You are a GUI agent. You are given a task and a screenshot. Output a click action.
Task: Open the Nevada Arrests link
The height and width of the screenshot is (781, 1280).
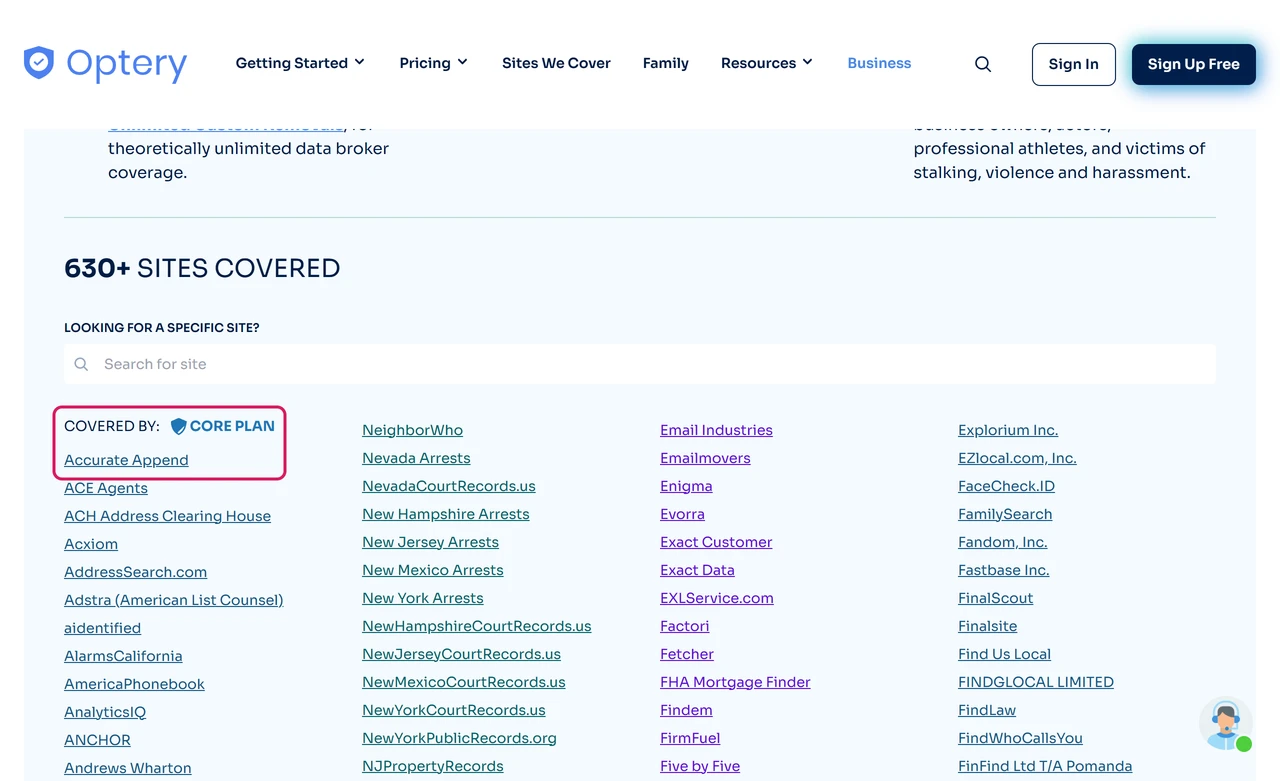pos(416,458)
